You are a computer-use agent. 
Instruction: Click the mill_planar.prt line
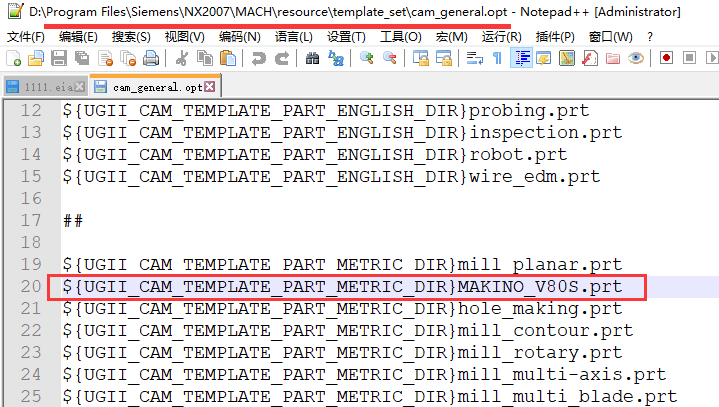point(342,264)
